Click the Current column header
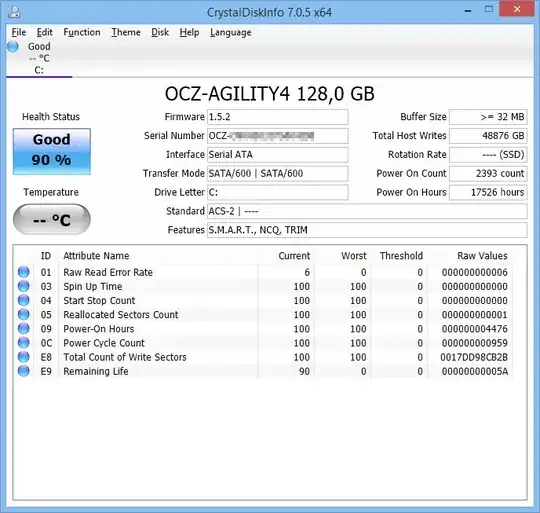This screenshot has height=513, width=540. click(x=294, y=256)
